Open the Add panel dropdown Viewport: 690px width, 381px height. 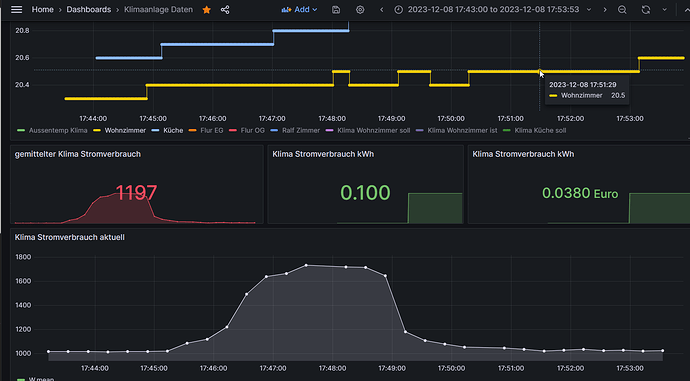(x=299, y=10)
